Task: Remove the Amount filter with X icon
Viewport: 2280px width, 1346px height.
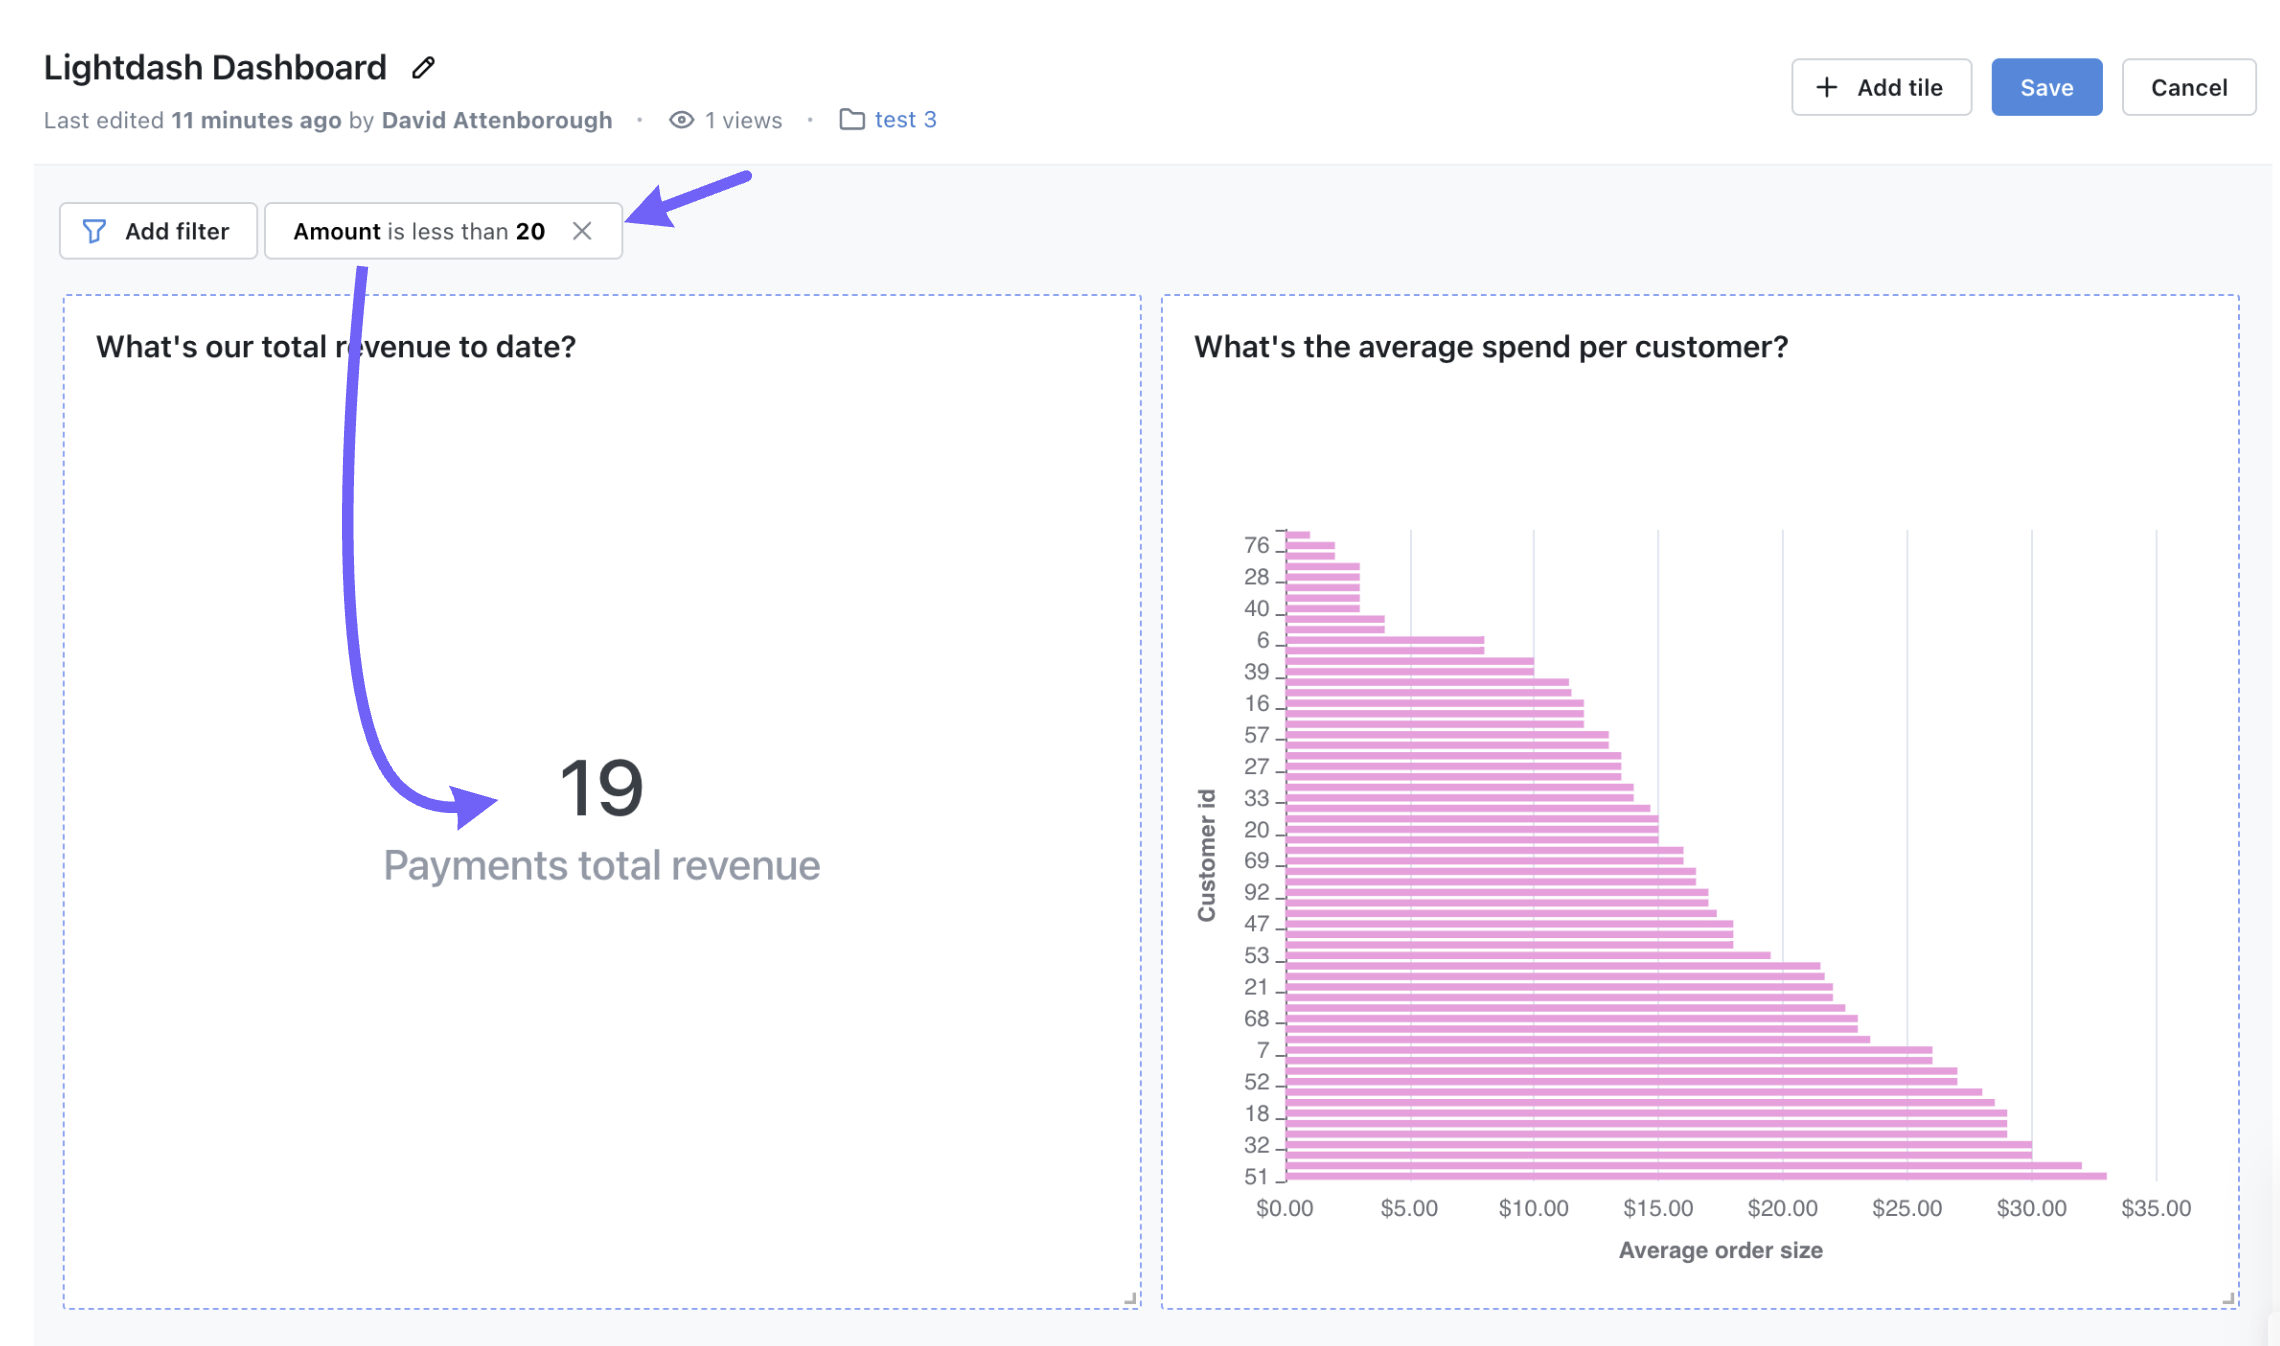Action: point(582,231)
